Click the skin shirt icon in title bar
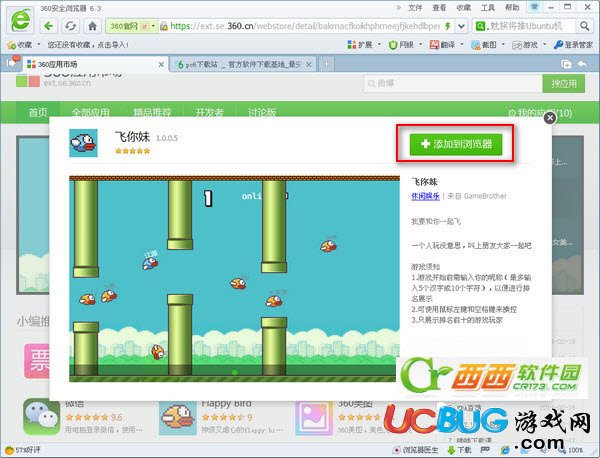The image size is (600, 458). click(x=534, y=7)
